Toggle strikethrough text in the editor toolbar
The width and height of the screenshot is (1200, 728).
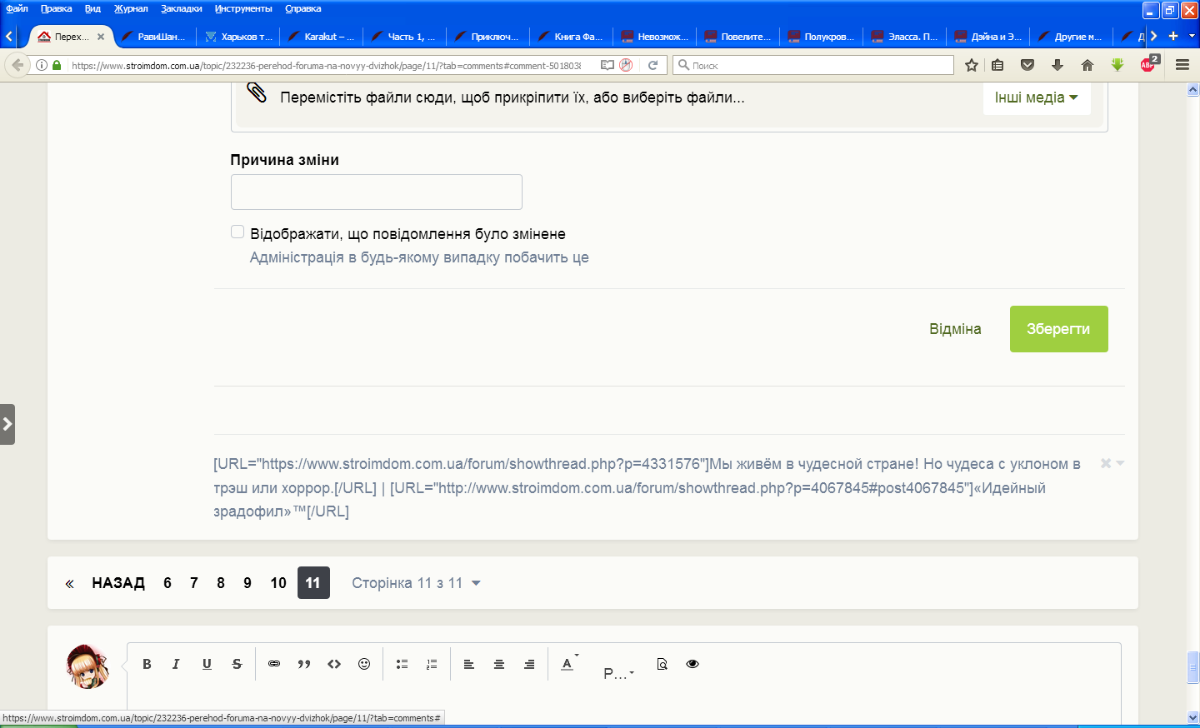coord(237,664)
